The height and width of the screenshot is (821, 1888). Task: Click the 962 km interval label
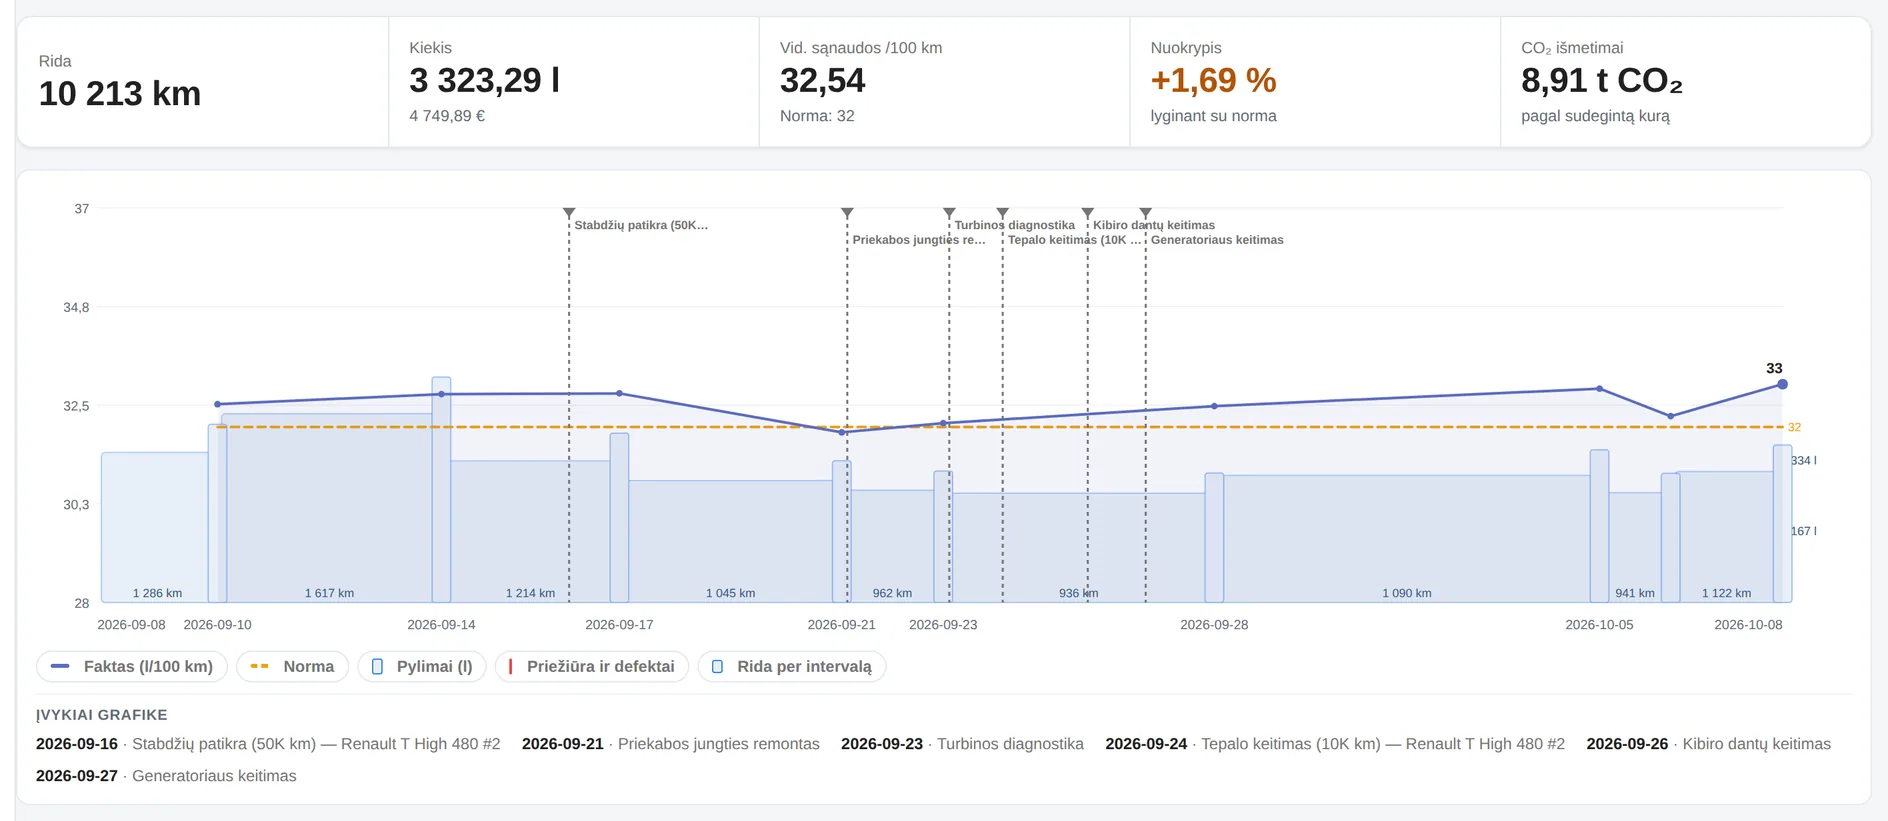[x=892, y=593]
